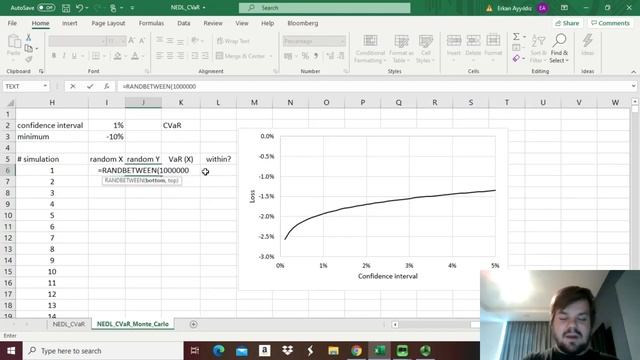Open Format as Table dropdown

(401, 49)
